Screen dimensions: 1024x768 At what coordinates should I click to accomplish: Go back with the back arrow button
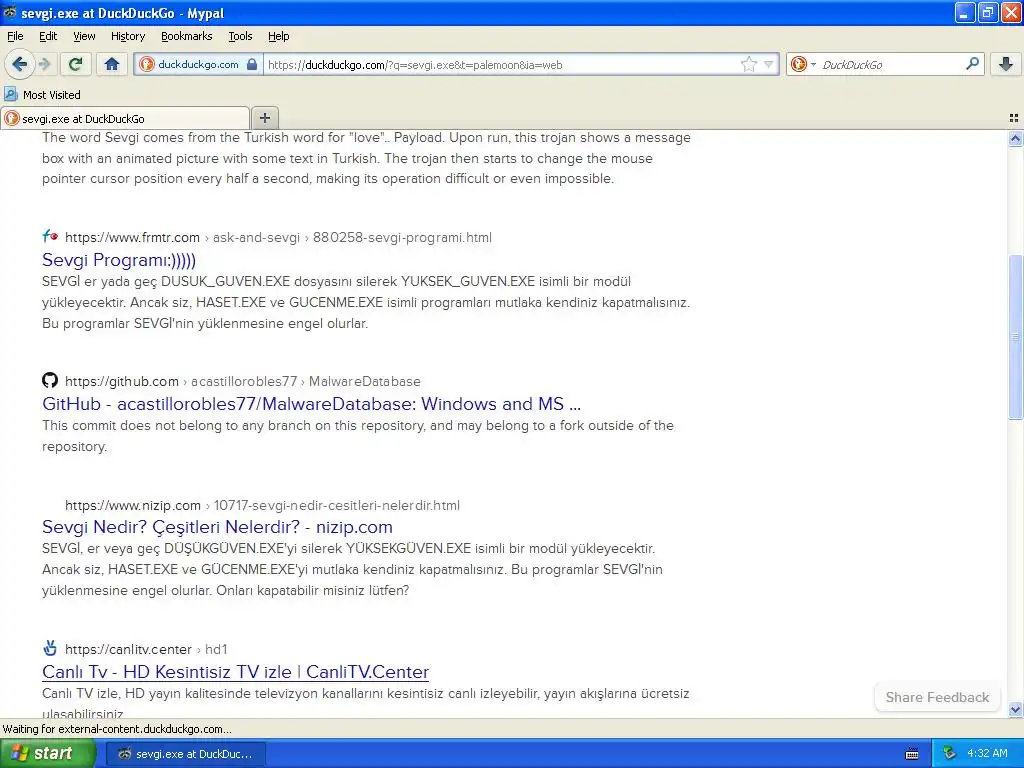[x=20, y=64]
